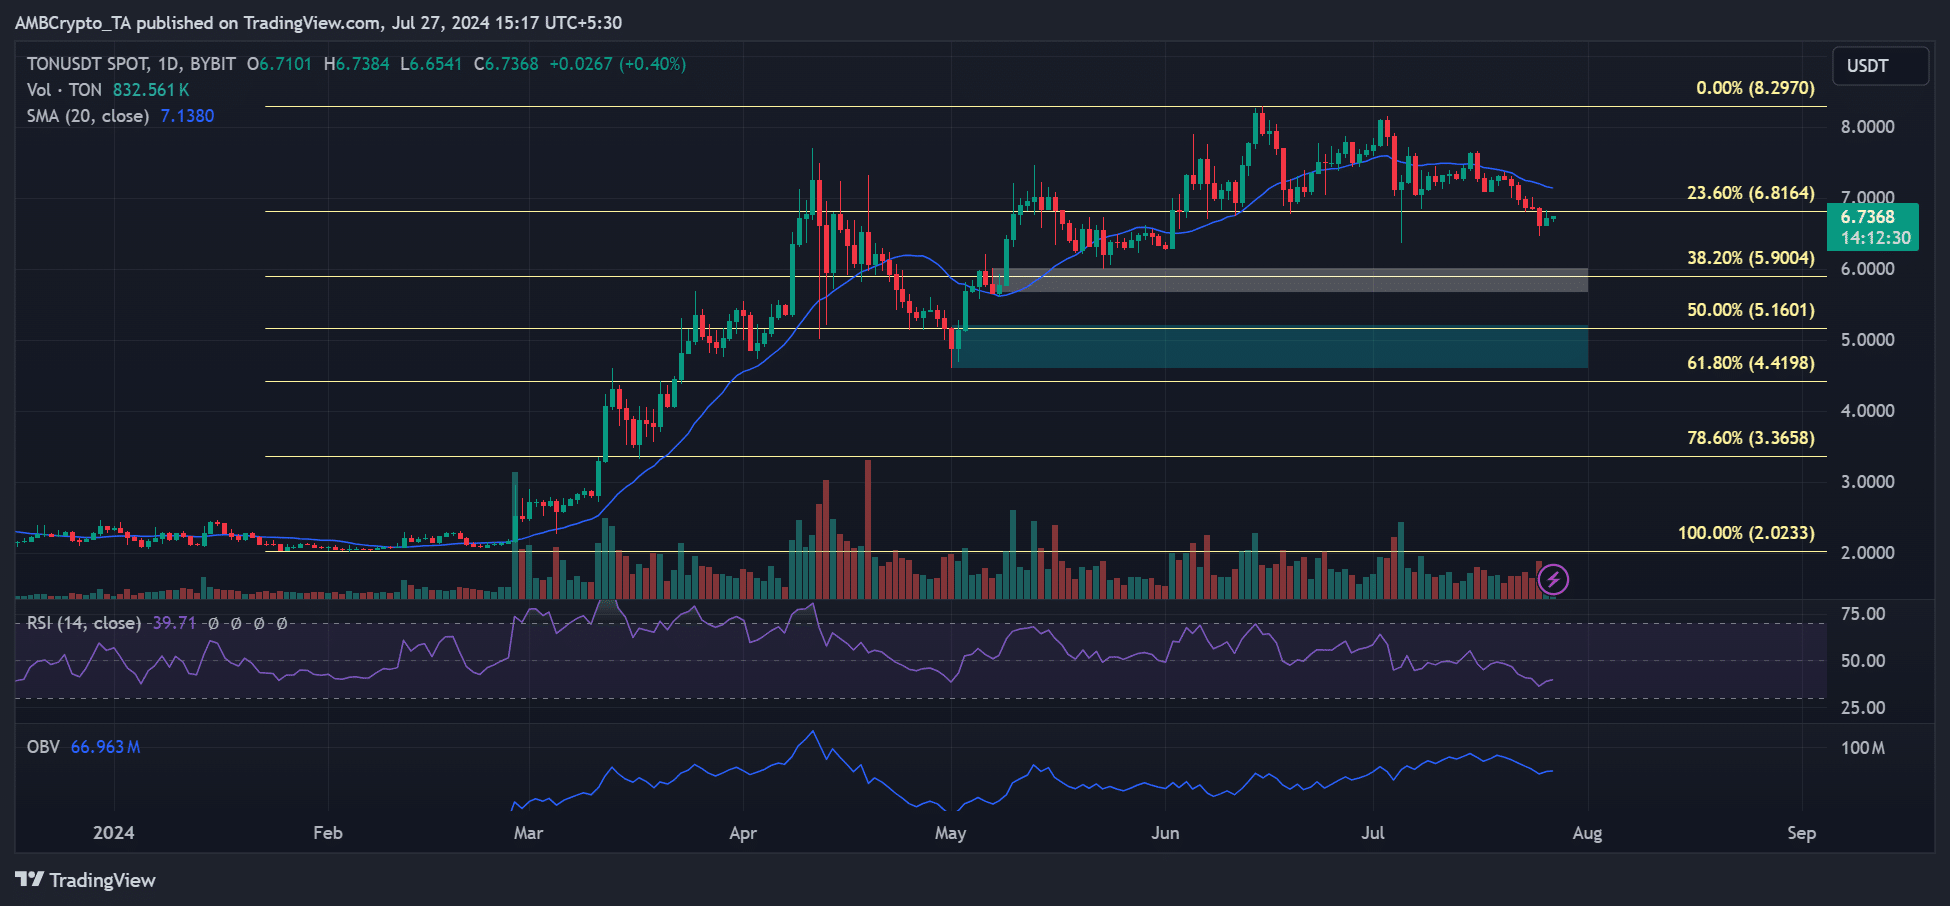
Task: Select the 61.80% (4.4198) Fibonacci label
Action: tap(1751, 363)
